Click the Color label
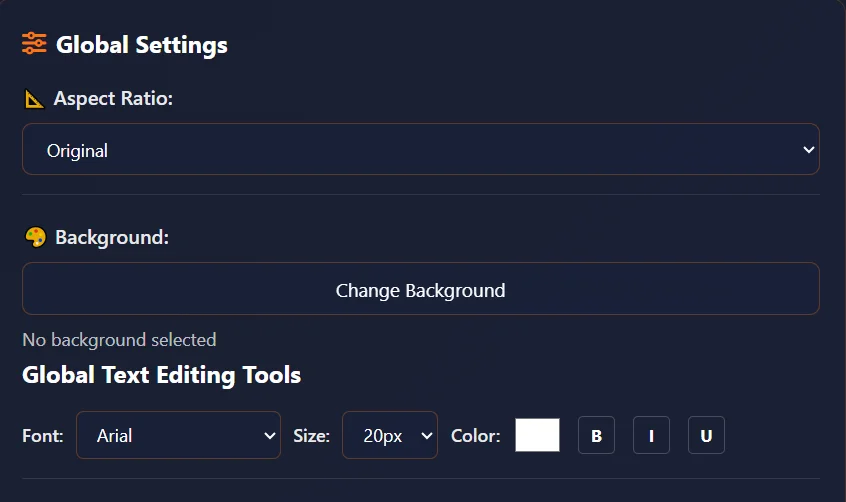This screenshot has width=846, height=502. tap(476, 436)
